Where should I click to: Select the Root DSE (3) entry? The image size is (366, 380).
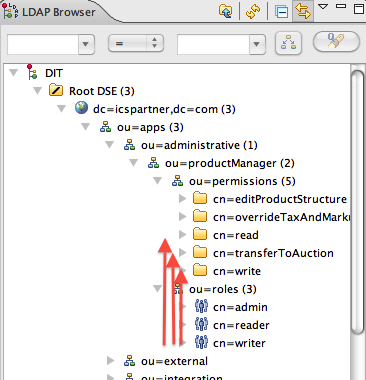point(102,91)
